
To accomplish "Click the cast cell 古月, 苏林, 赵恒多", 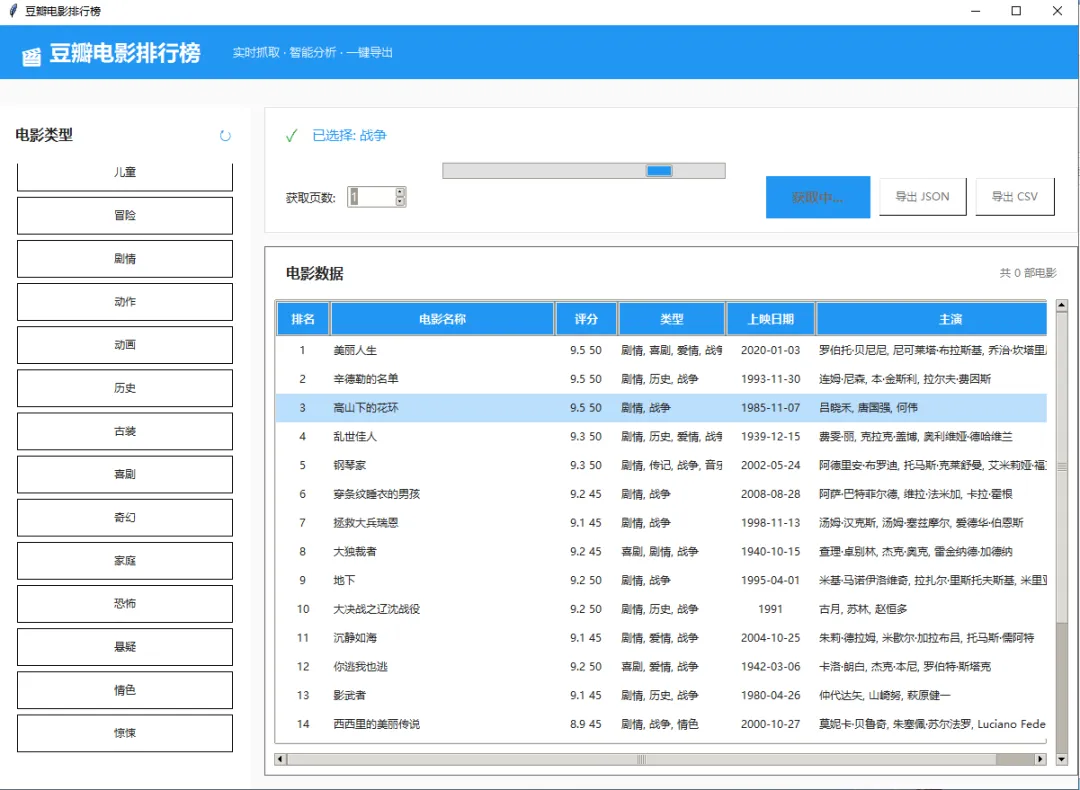I will point(863,609).
